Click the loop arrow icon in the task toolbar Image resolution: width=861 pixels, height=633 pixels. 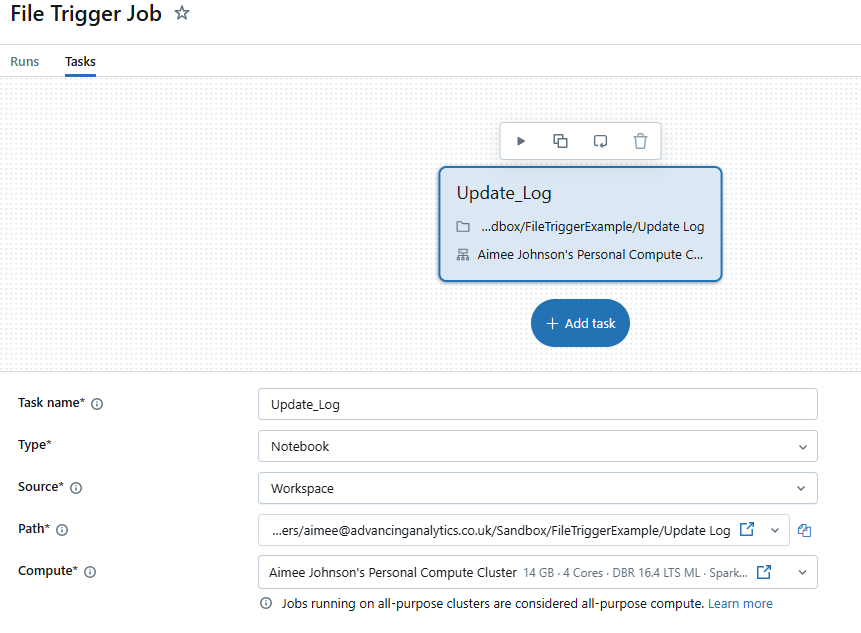[600, 141]
